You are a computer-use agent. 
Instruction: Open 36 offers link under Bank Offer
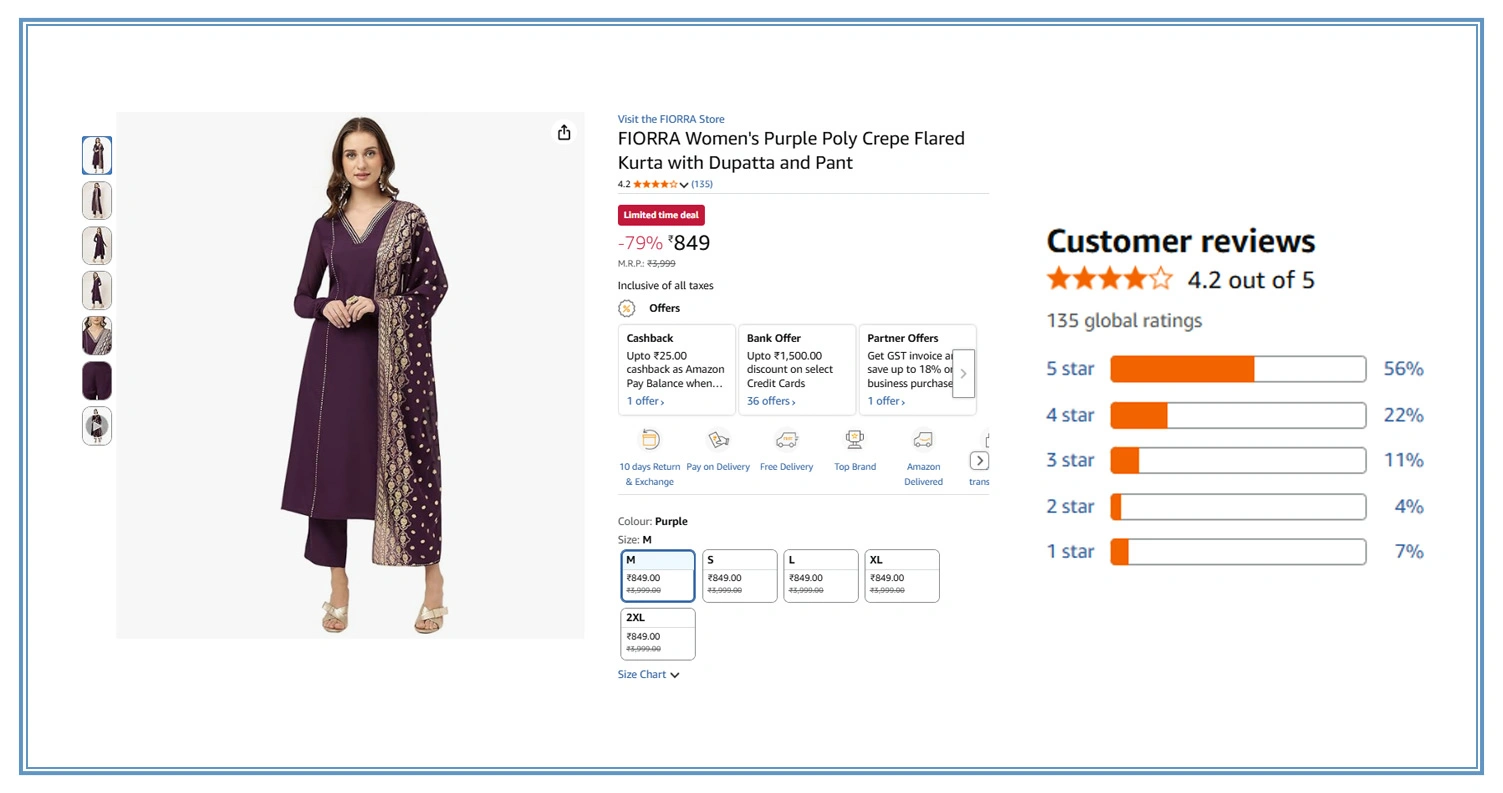pyautogui.click(x=771, y=401)
